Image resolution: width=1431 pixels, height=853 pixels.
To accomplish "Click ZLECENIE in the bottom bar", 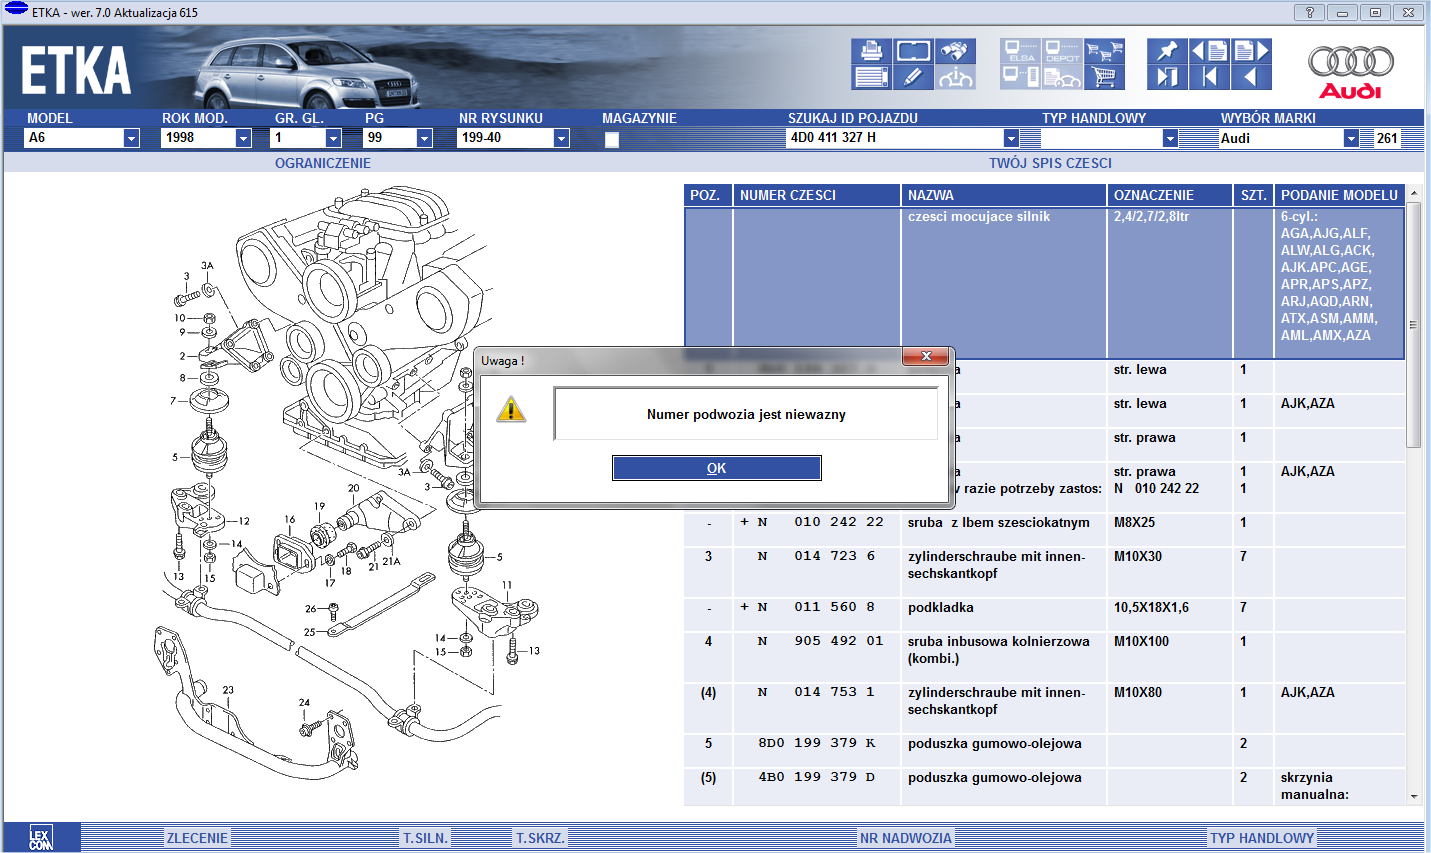I will pos(197,838).
